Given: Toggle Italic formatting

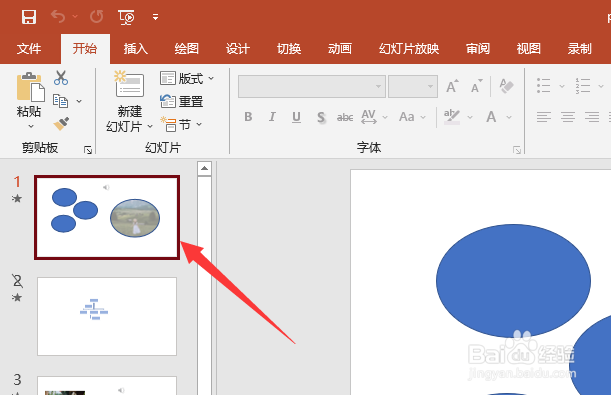Looking at the screenshot, I should click(x=272, y=116).
